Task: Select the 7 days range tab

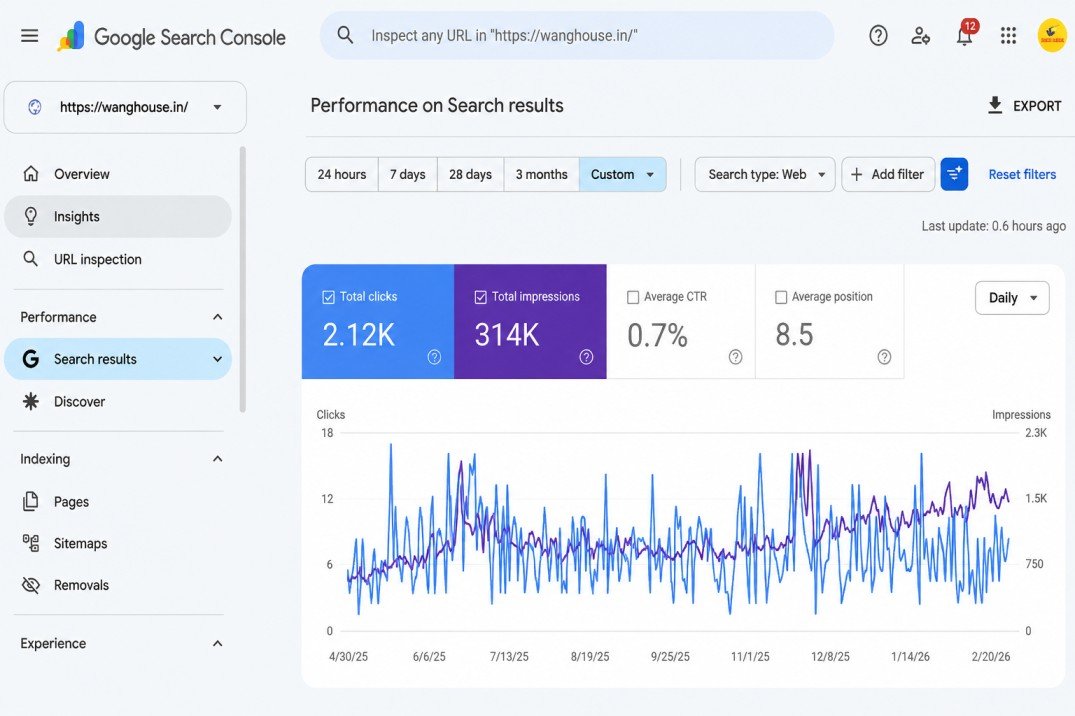Action: click(x=407, y=174)
